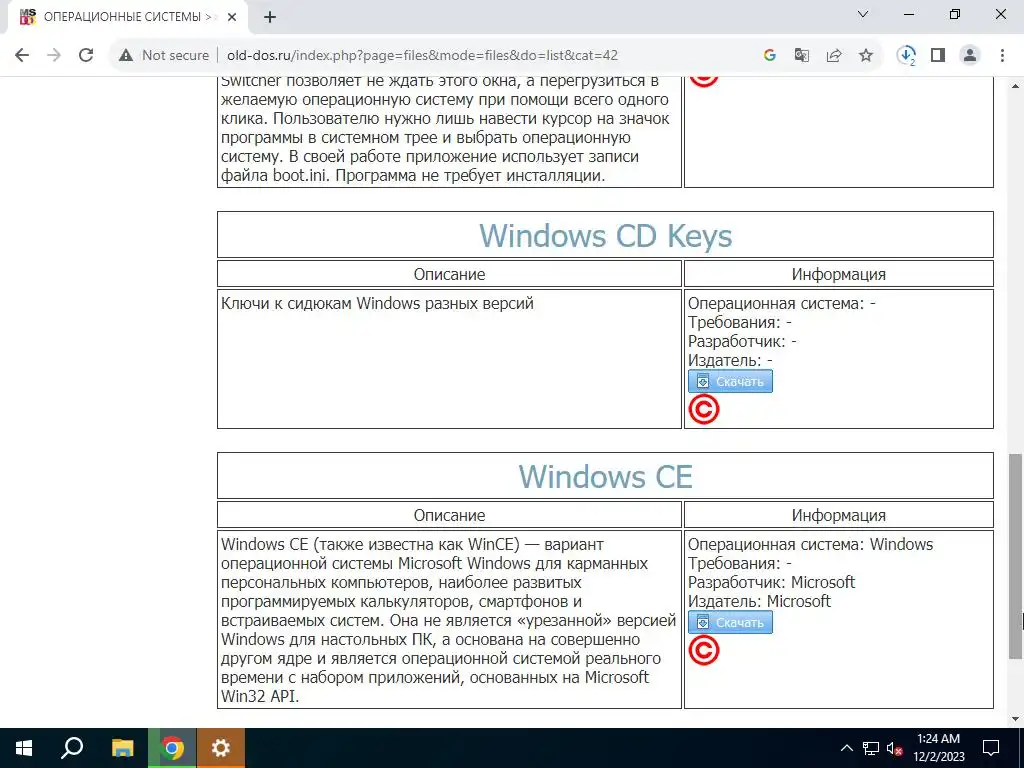Click the scrollbar down arrow

tap(1015, 719)
